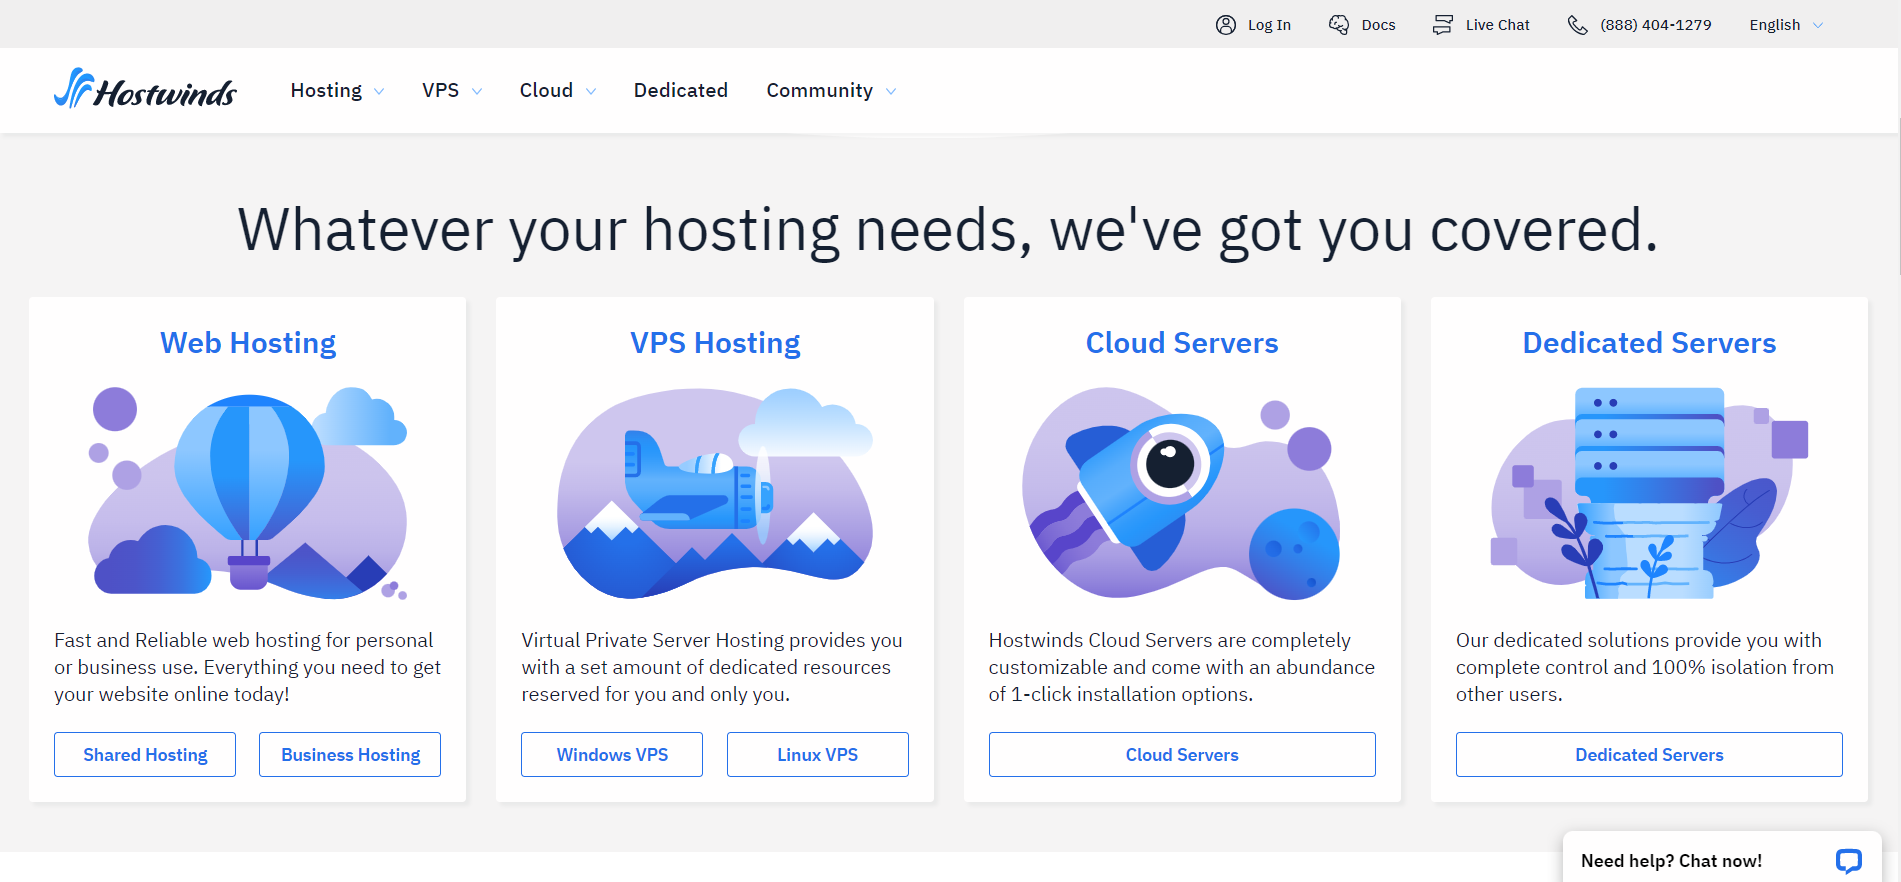Expand the English language dropdown

pyautogui.click(x=1786, y=25)
